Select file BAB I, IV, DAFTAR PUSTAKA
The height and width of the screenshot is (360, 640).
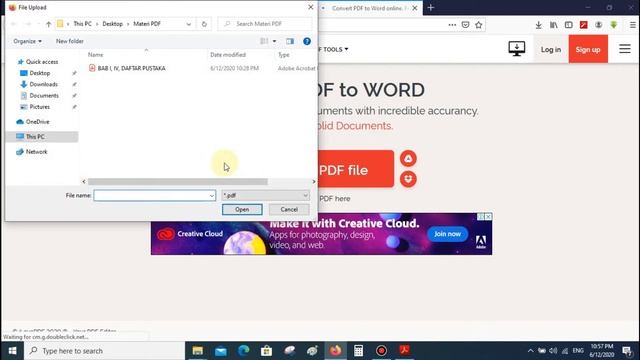tap(132, 68)
